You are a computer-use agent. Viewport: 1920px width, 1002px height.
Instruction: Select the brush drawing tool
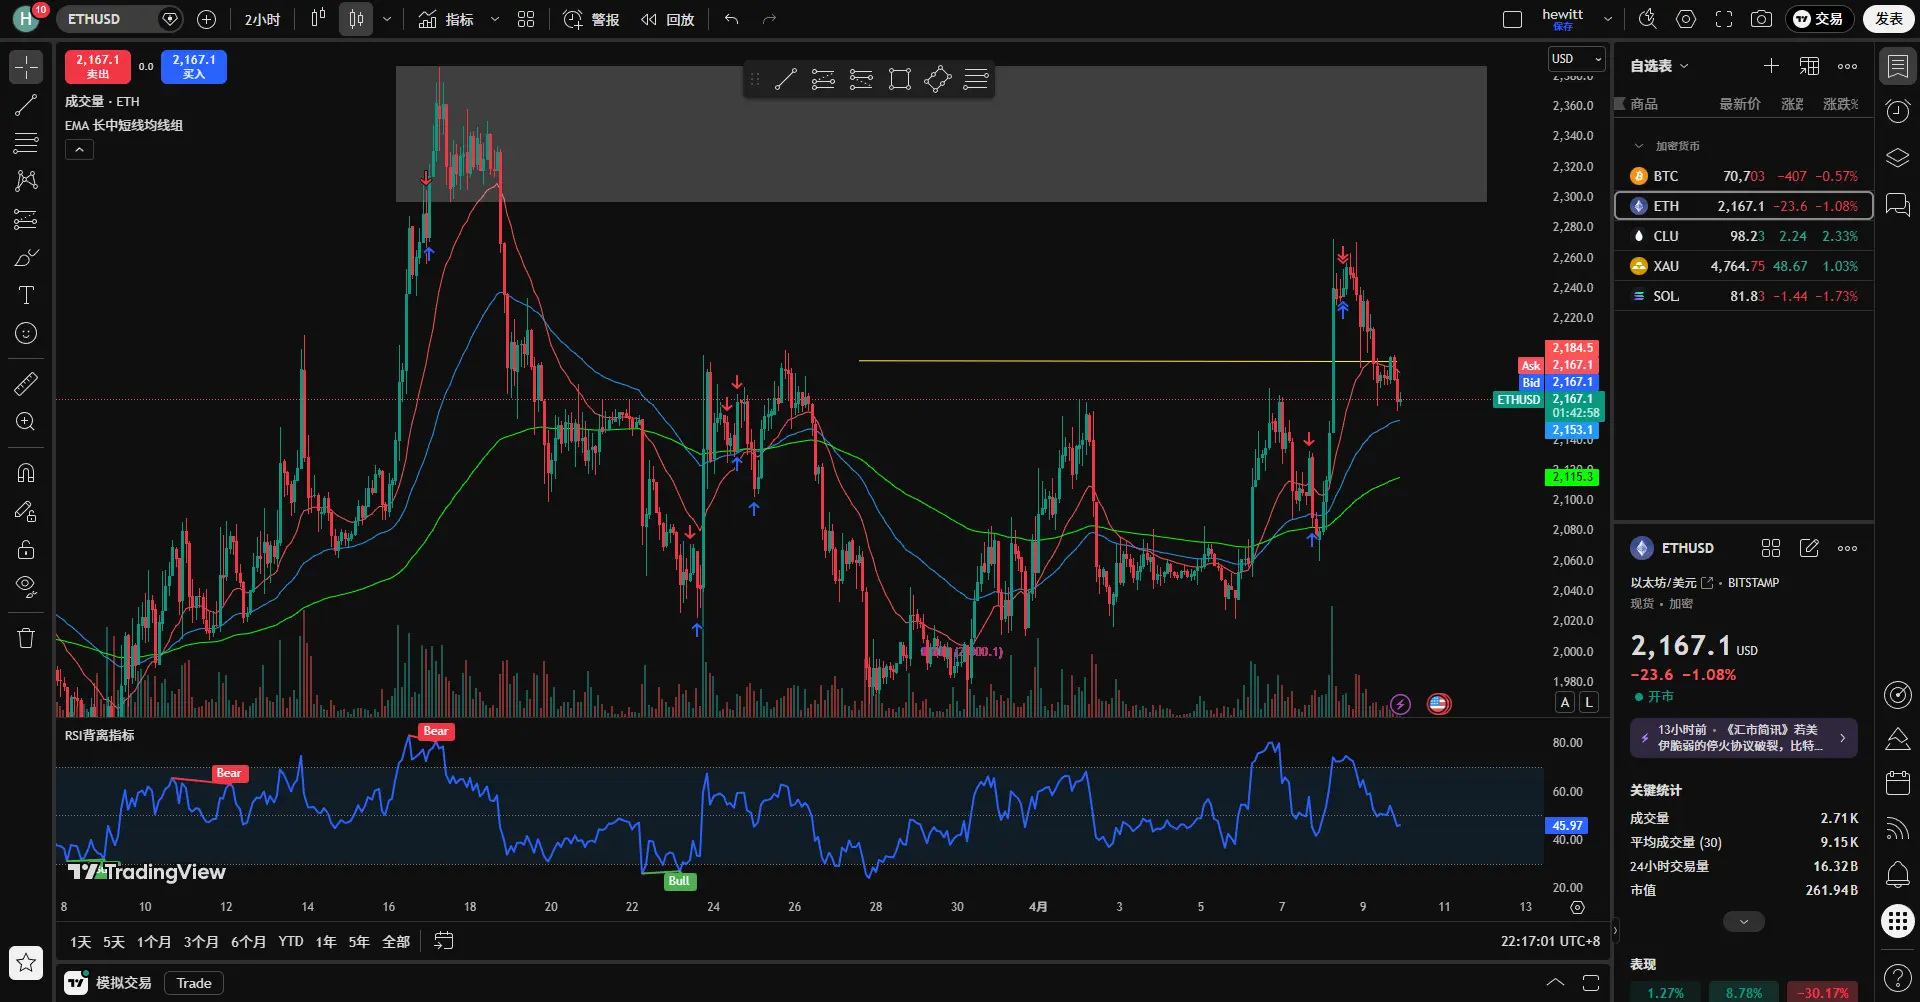click(26, 257)
